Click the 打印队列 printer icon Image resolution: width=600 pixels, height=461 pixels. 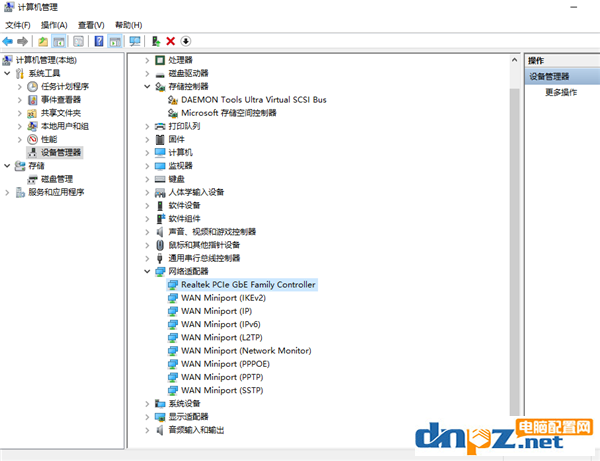160,126
